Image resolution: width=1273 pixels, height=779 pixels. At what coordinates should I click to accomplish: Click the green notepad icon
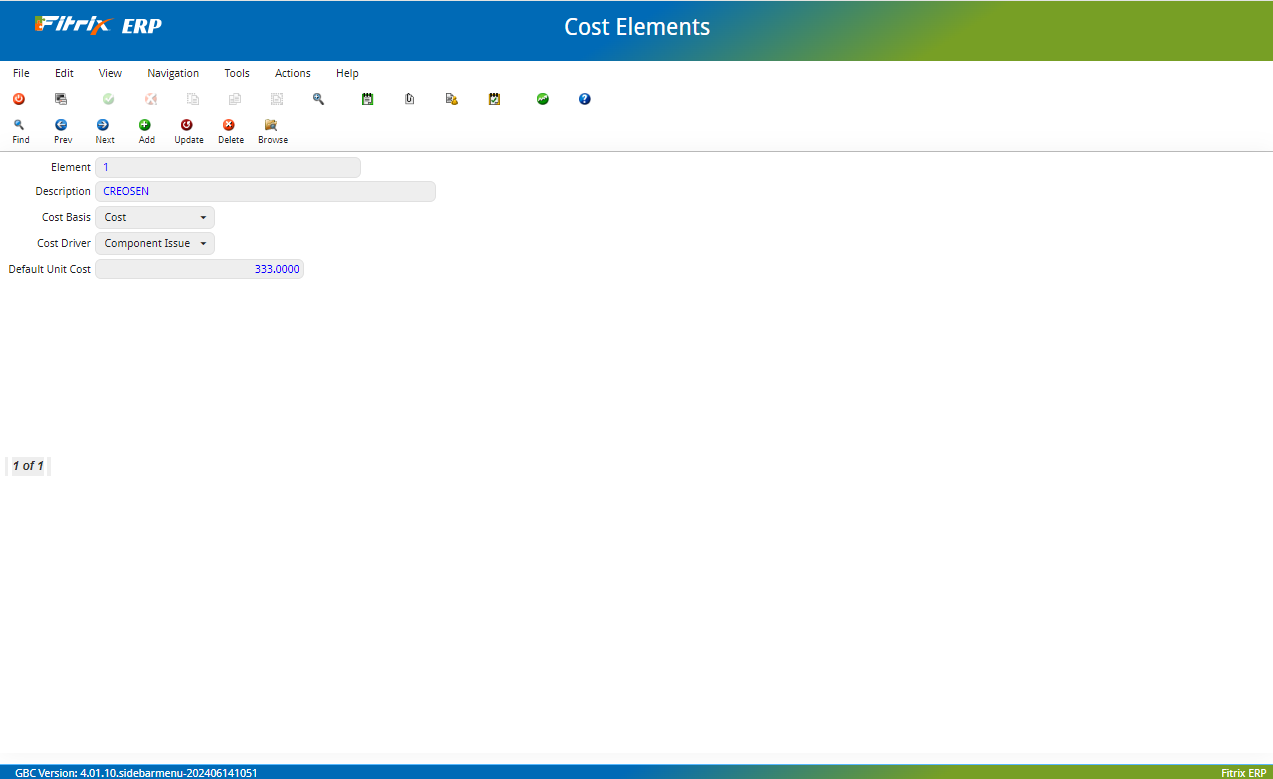coord(367,99)
